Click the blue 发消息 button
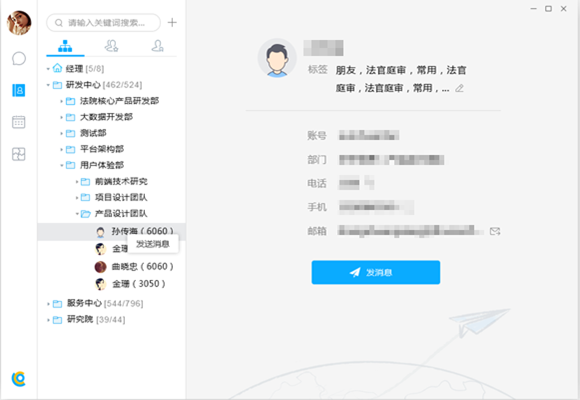The width and height of the screenshot is (580, 400). (x=376, y=272)
